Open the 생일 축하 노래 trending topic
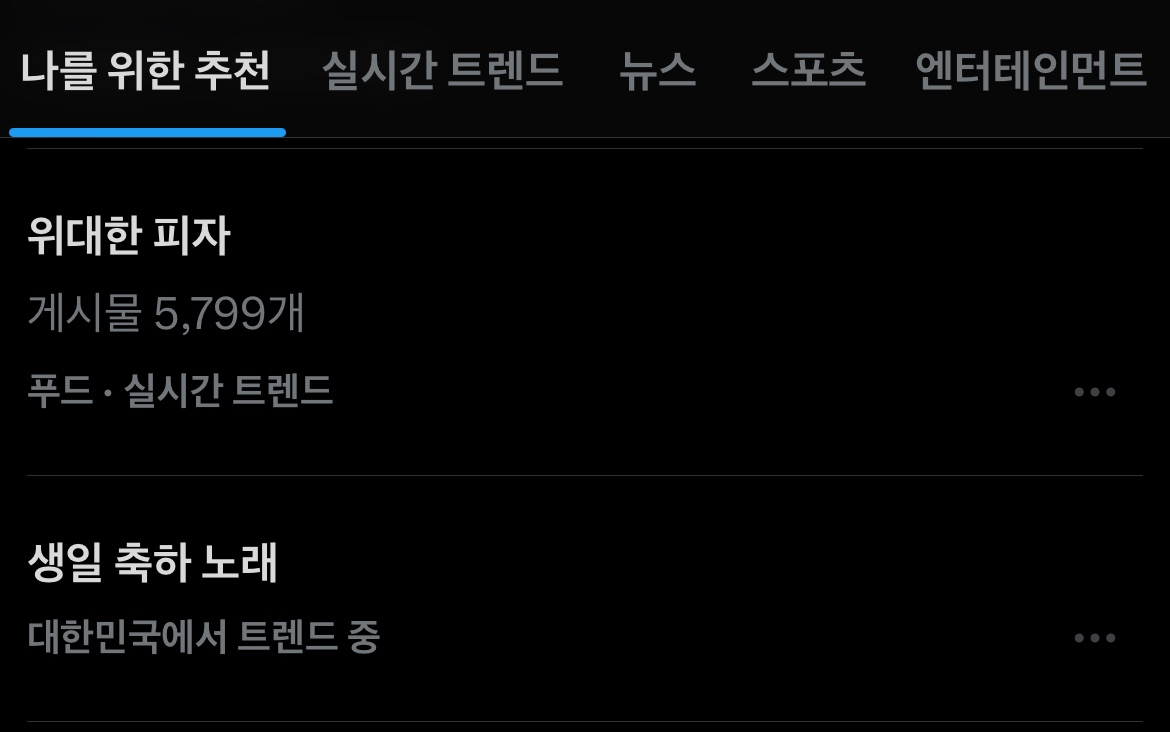This screenshot has height=732, width=1170. (153, 562)
